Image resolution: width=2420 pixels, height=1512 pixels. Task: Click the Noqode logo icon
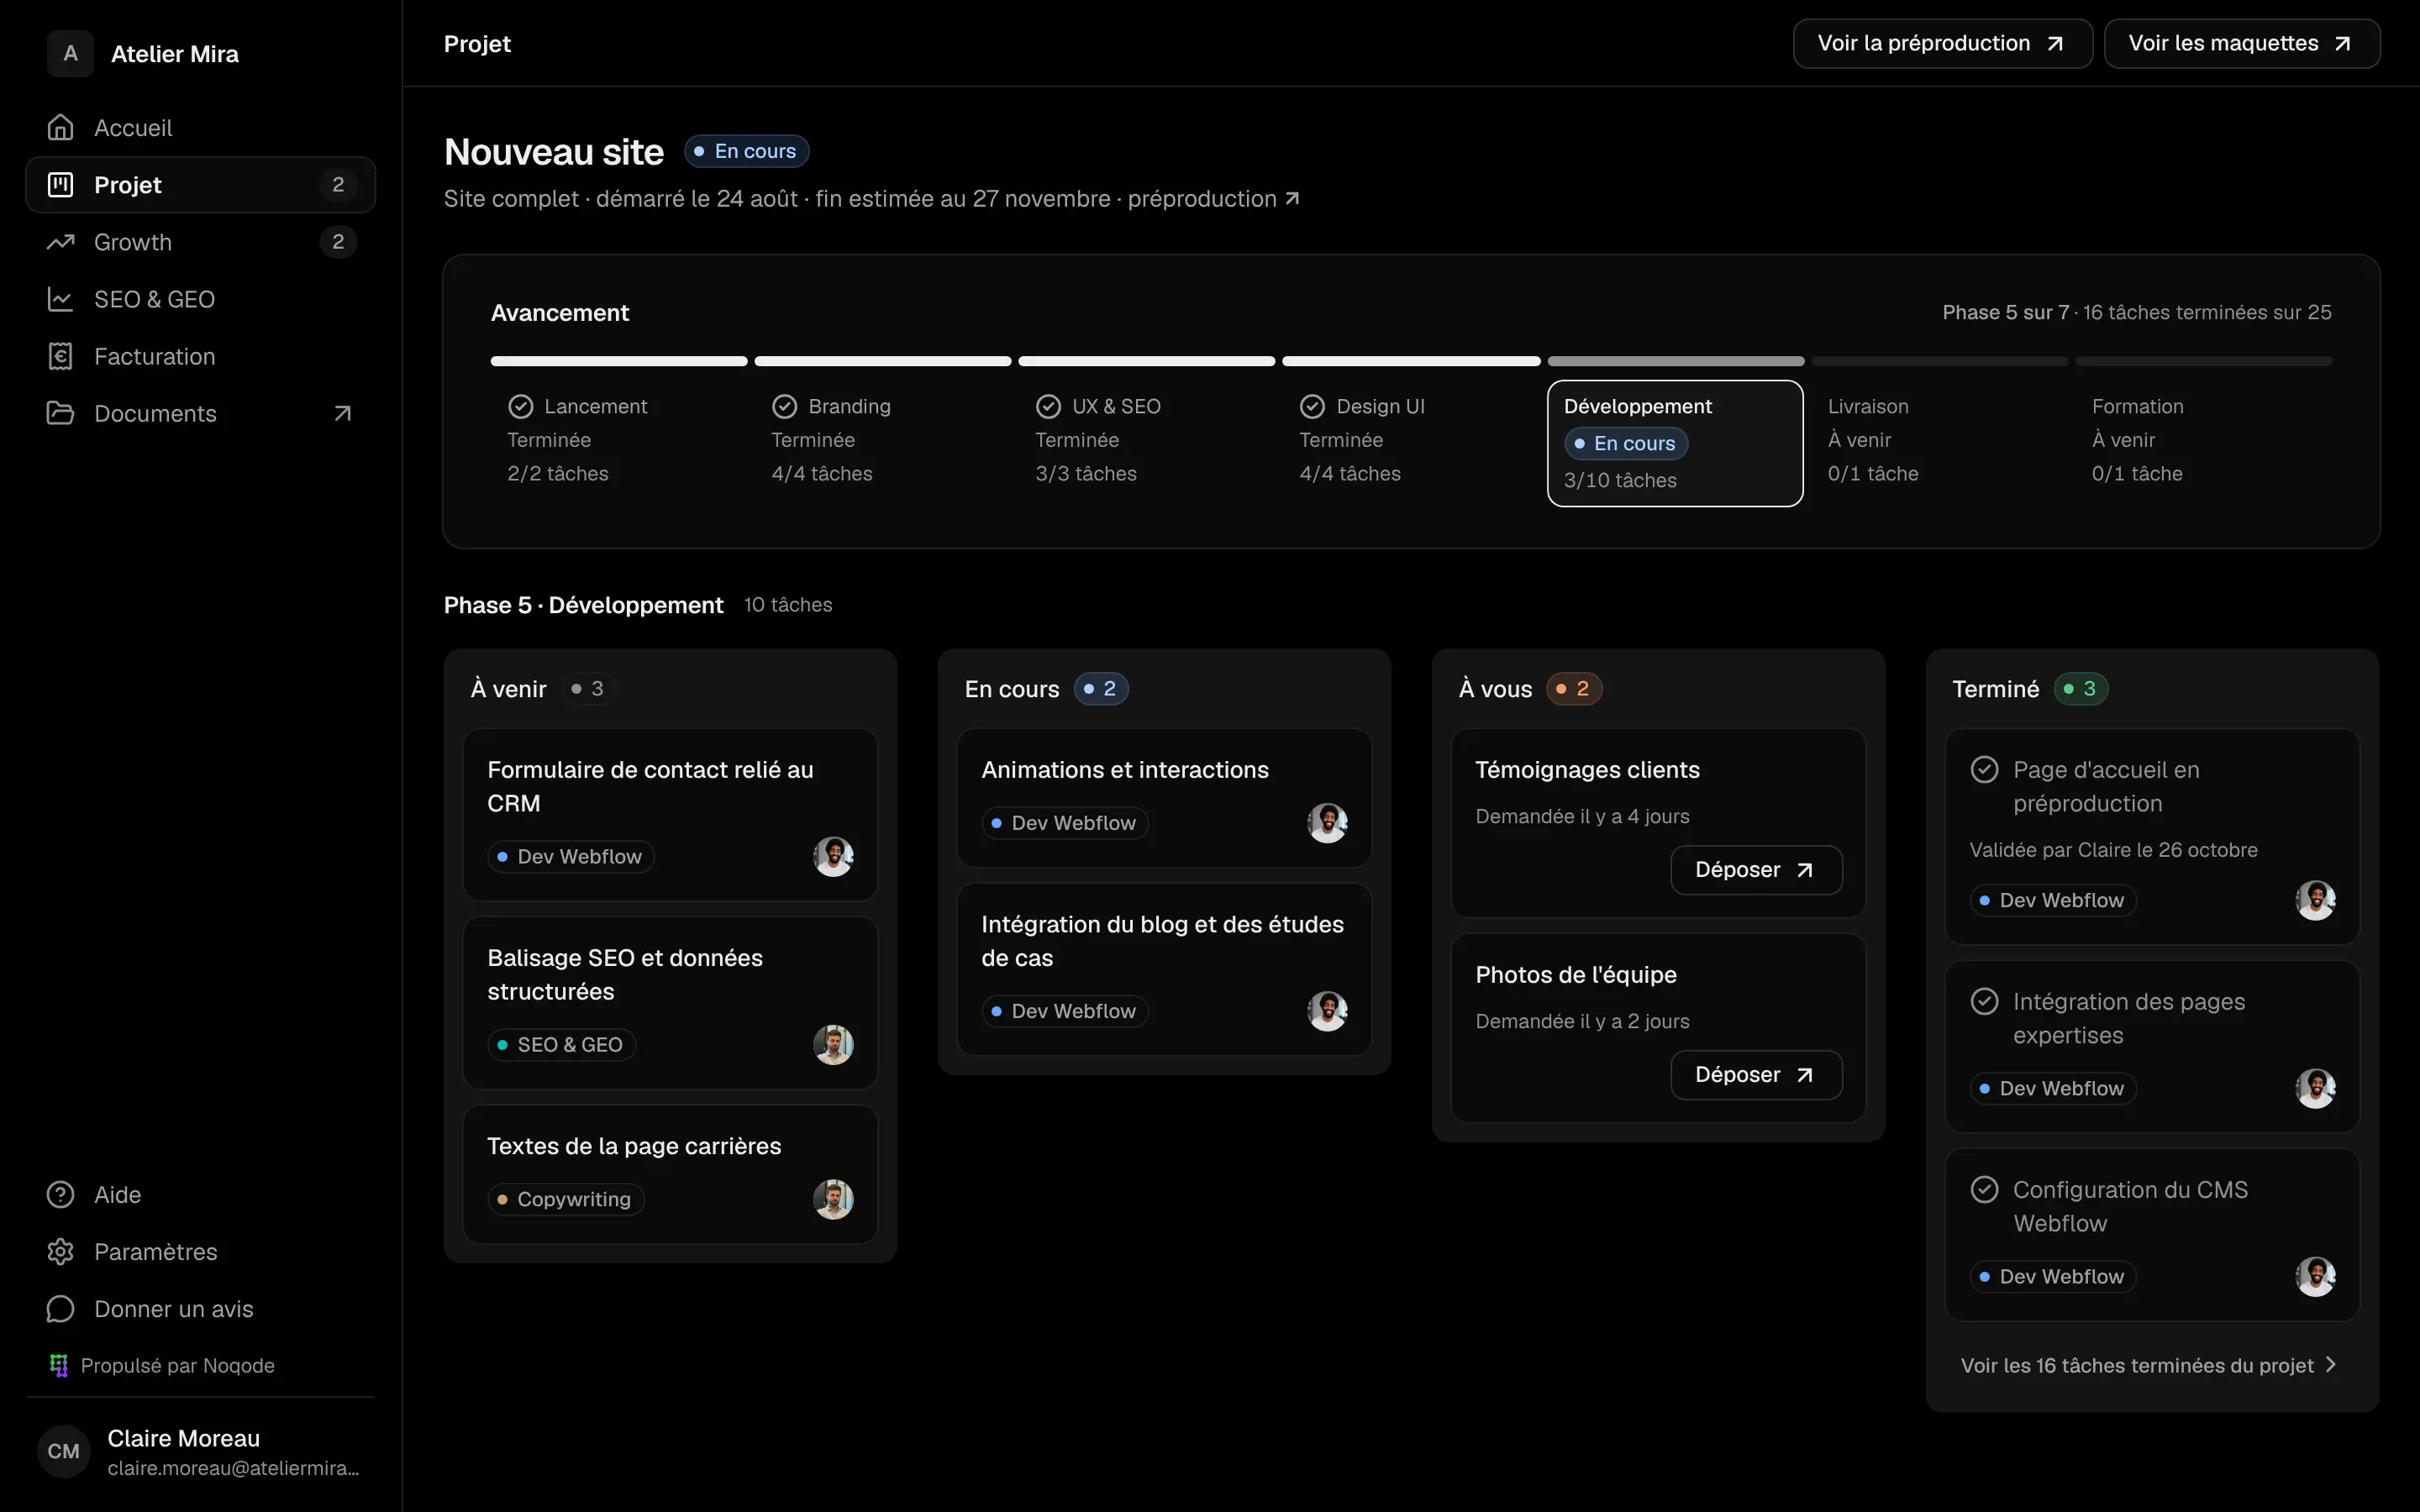point(59,1366)
